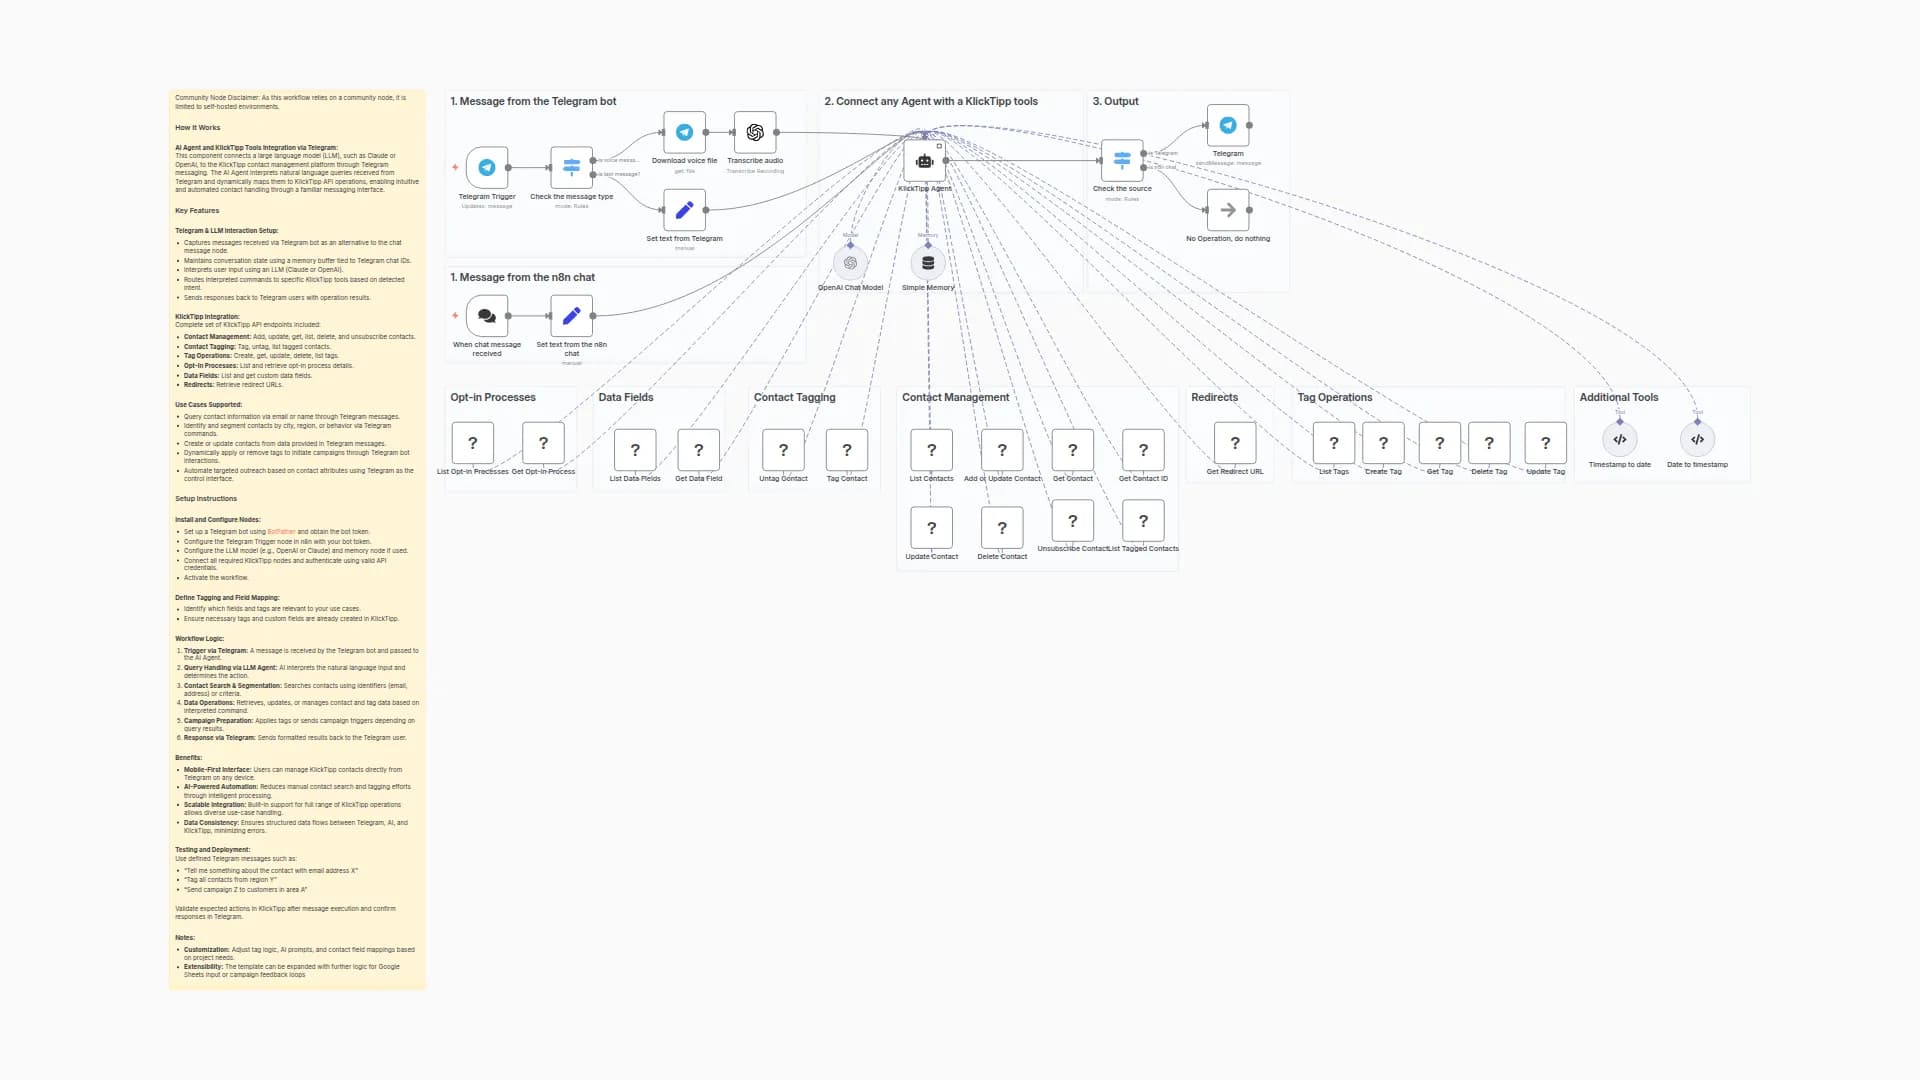Click the Delete Contact node
The width and height of the screenshot is (1920, 1080).
click(1002, 528)
